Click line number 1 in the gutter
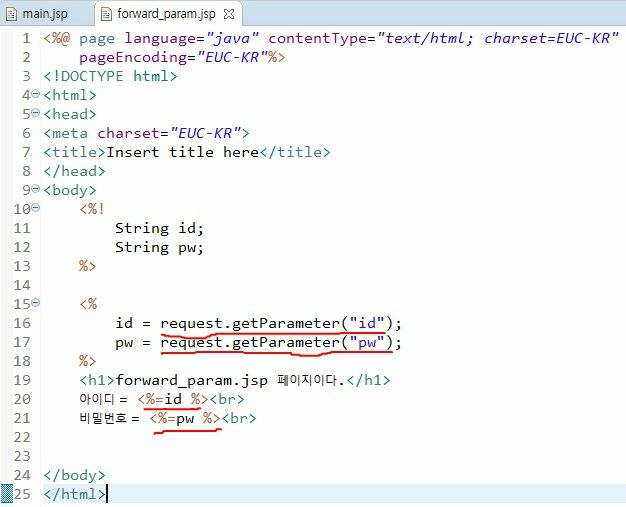 26,38
